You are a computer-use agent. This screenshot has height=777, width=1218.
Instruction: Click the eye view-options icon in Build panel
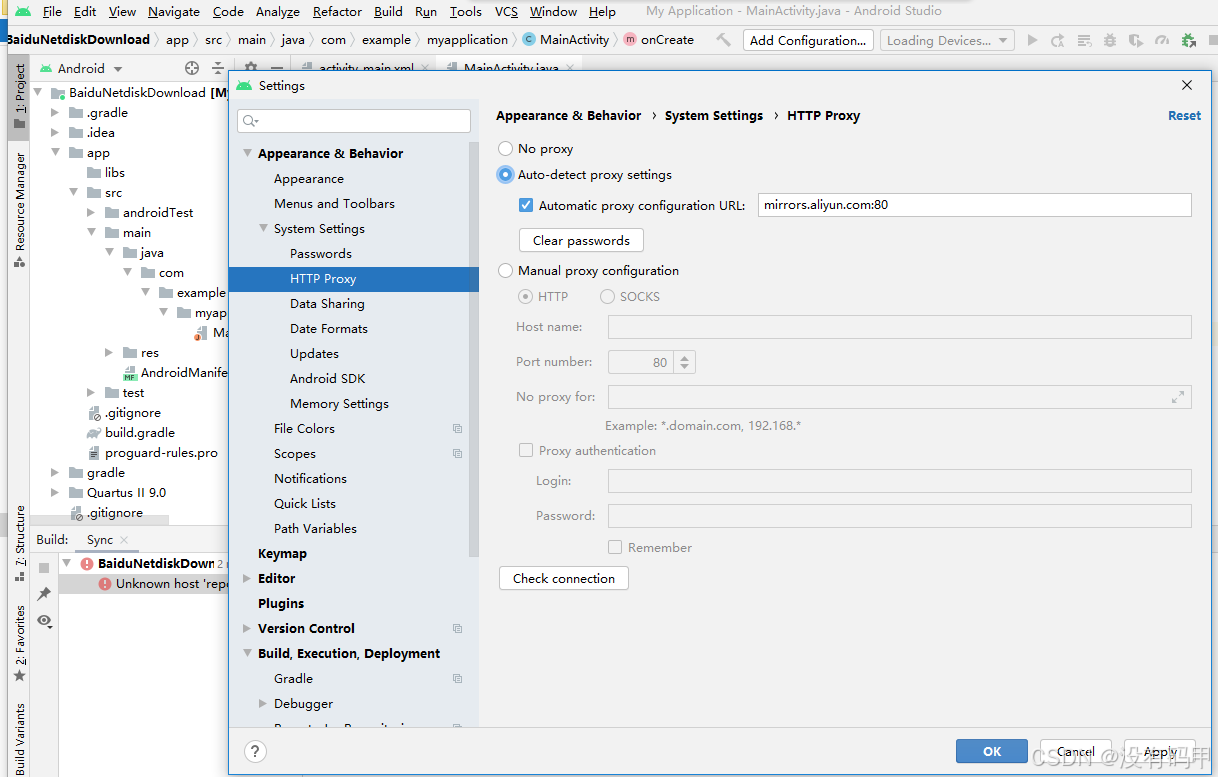coord(44,621)
